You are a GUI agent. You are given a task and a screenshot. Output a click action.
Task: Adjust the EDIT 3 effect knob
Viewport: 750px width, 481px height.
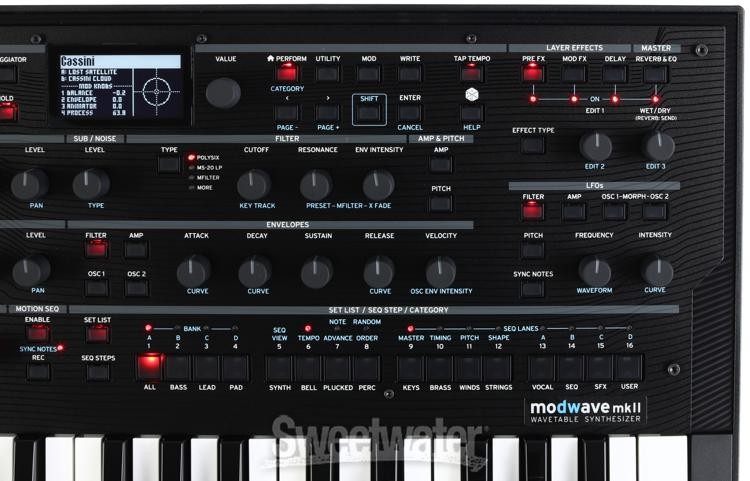tap(659, 146)
